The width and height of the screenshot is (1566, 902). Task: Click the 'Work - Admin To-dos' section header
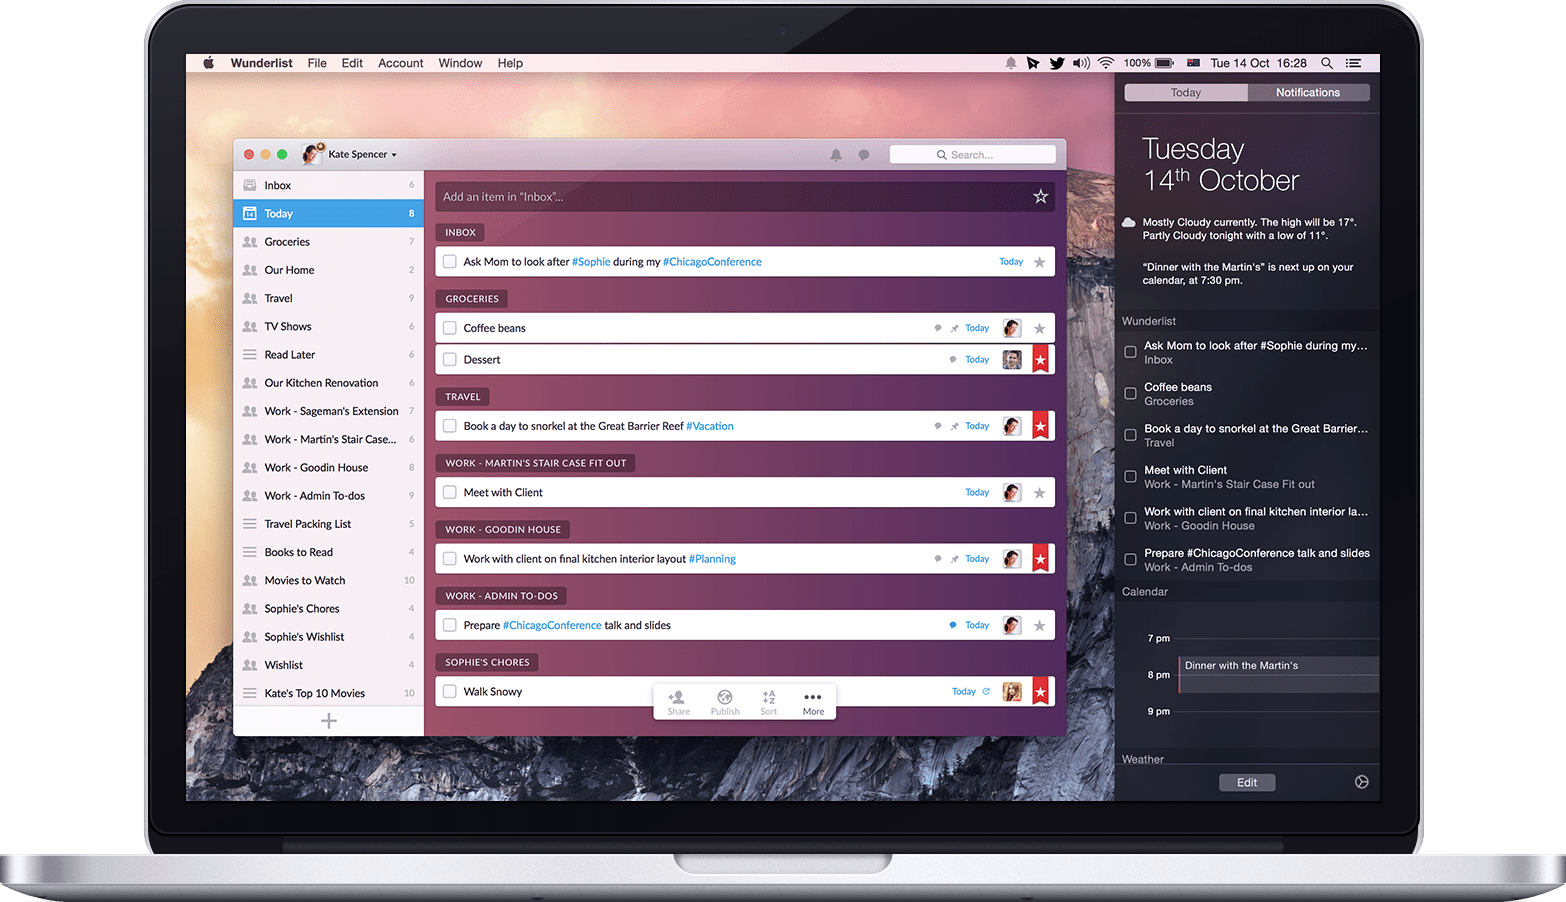[501, 596]
